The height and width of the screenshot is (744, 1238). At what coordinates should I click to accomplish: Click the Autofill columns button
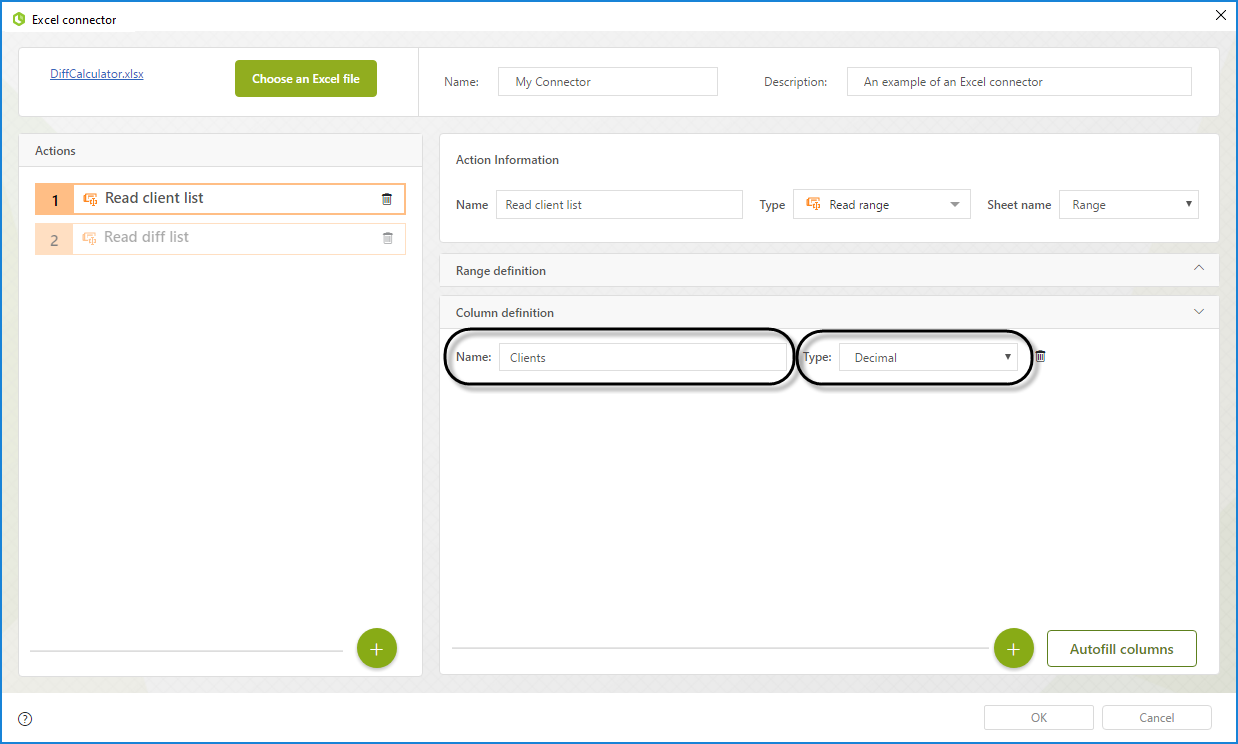(1121, 649)
